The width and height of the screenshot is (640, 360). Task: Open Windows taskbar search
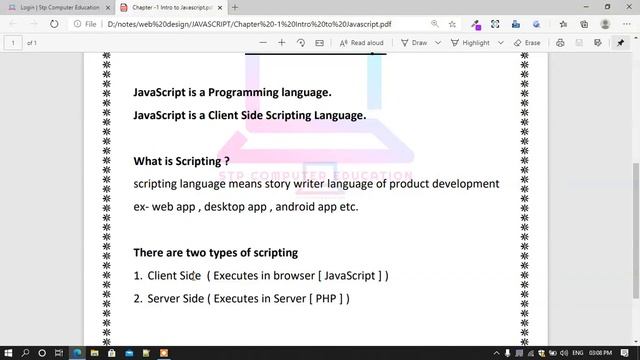coord(25,353)
